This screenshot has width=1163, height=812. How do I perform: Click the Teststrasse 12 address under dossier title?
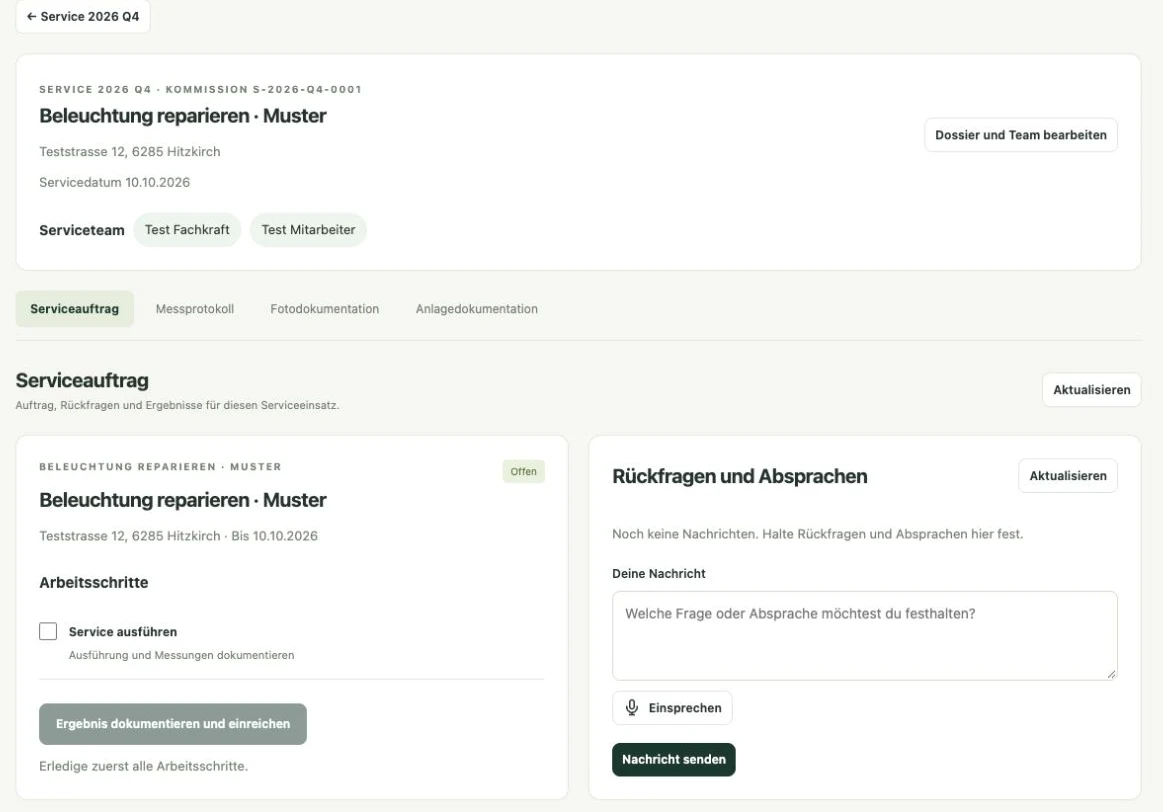click(x=130, y=151)
